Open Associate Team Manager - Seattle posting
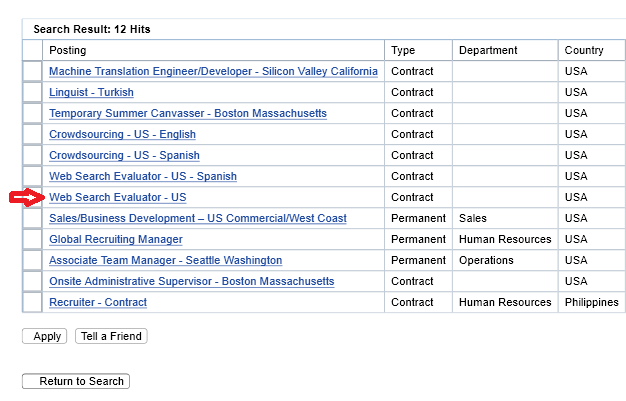Screen dimensions: 626x401 (165, 261)
